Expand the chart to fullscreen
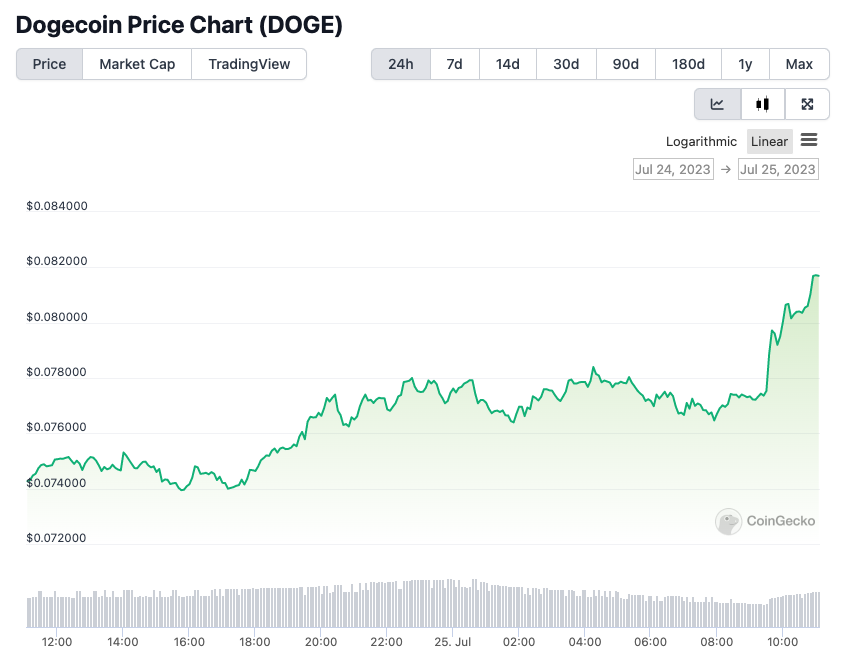Viewport: 844px width, 668px height. (x=807, y=104)
